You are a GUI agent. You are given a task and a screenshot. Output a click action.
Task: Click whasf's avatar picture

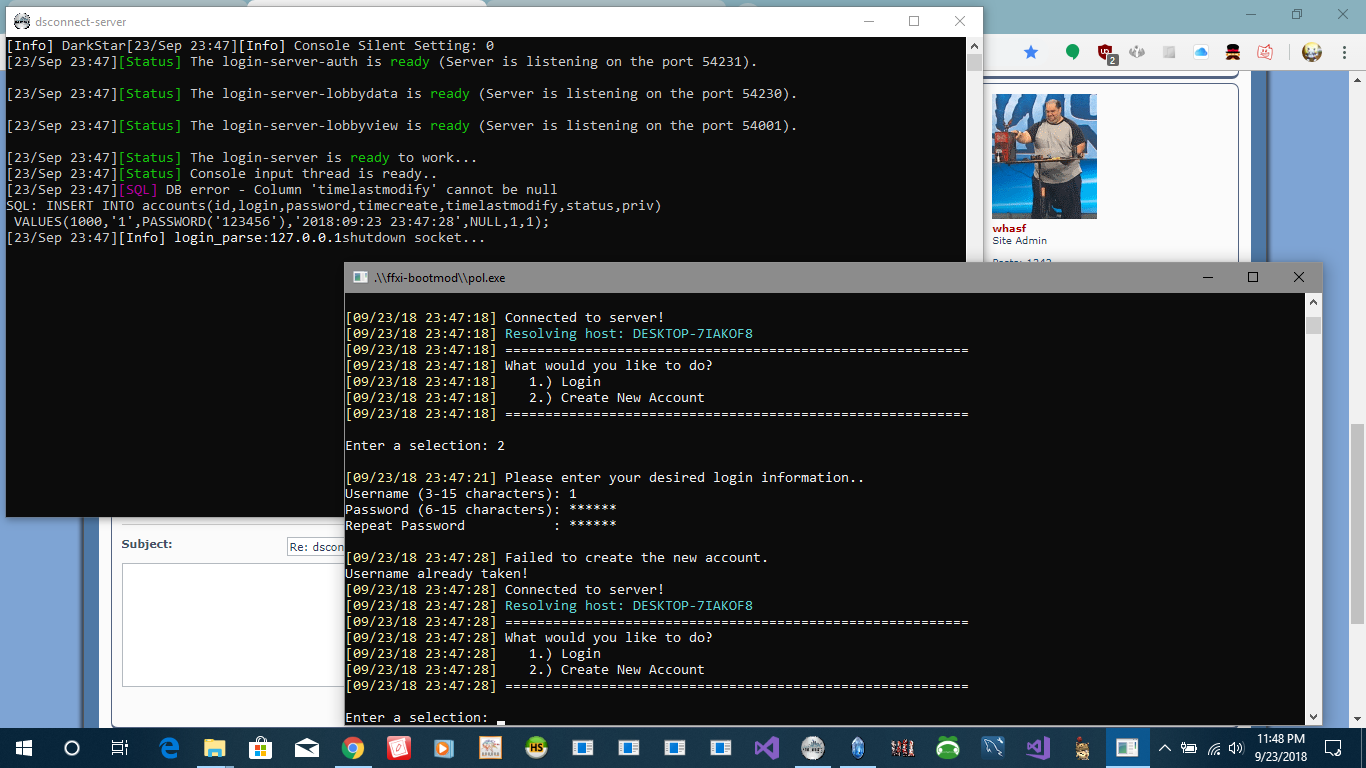(1044, 156)
